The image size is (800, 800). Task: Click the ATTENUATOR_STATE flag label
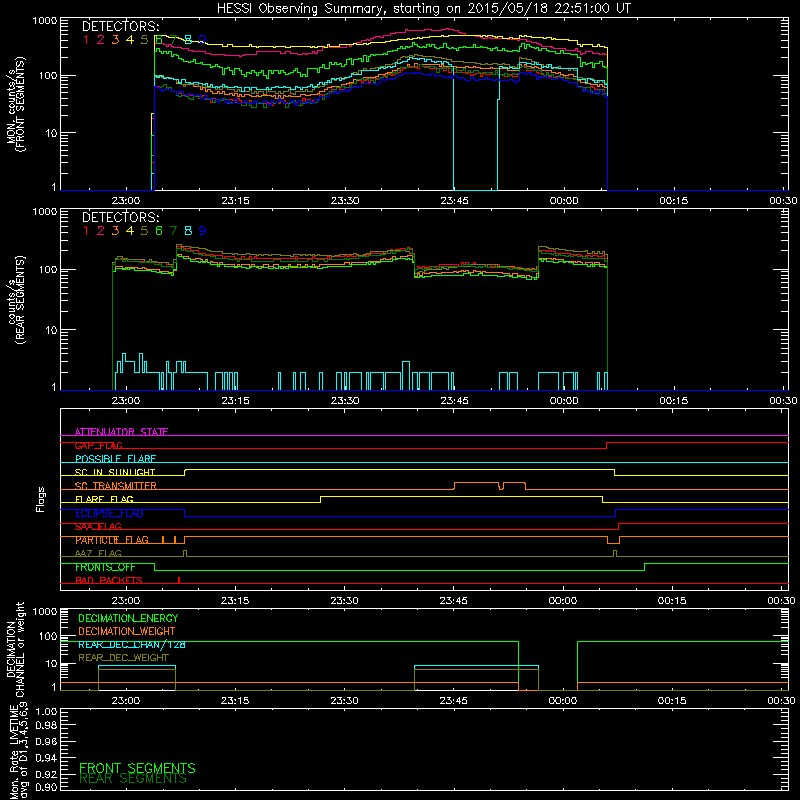point(121,432)
